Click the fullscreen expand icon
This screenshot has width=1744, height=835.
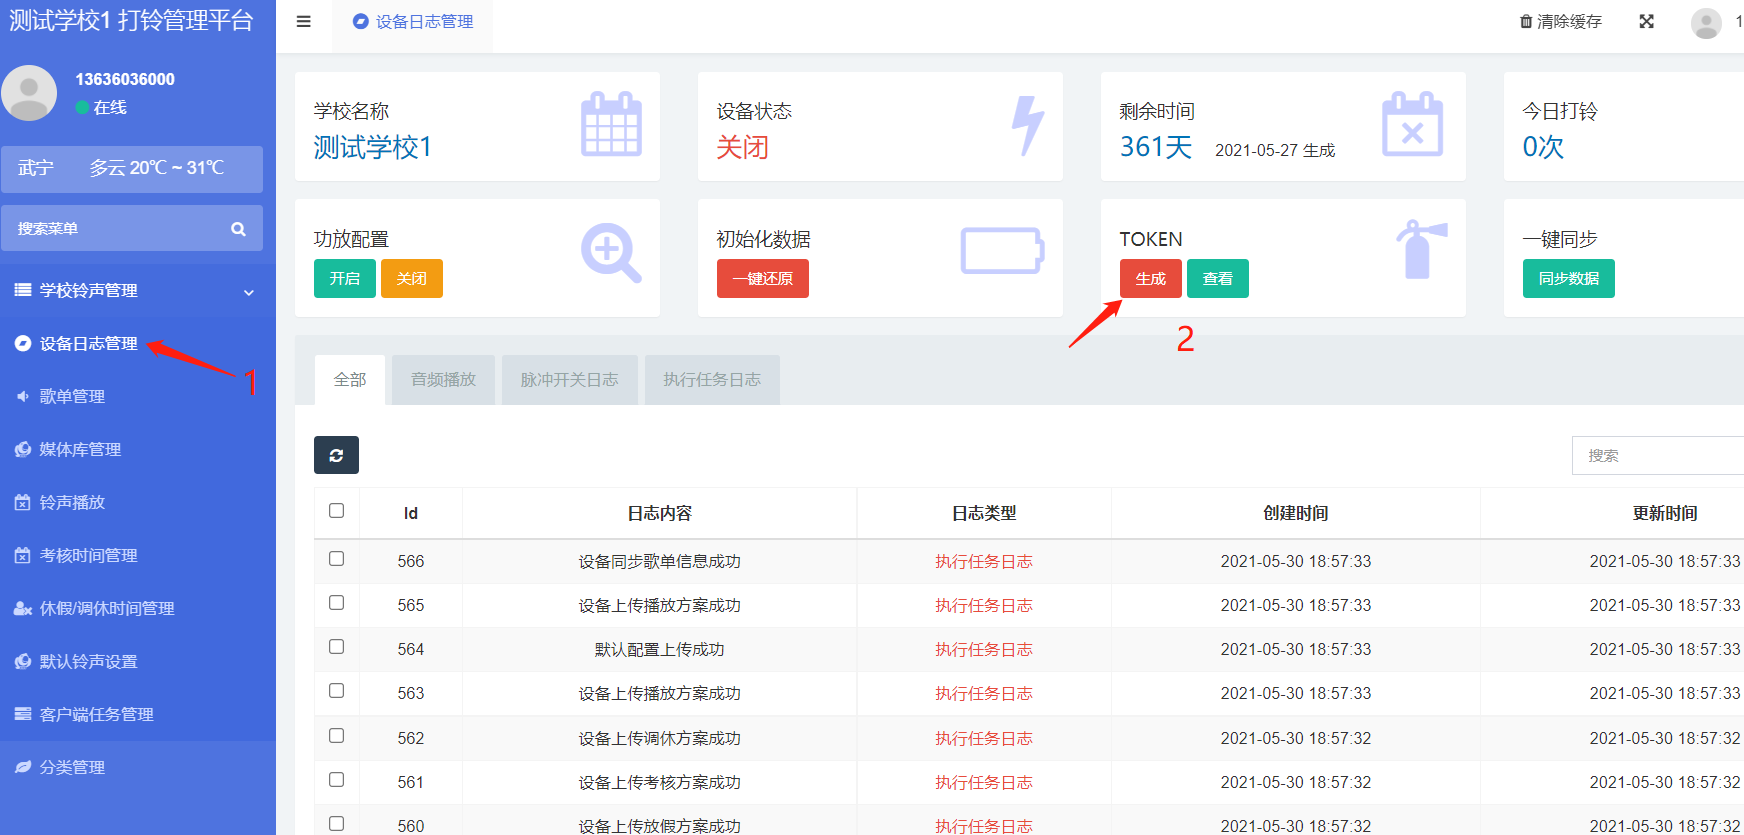coord(1646,22)
